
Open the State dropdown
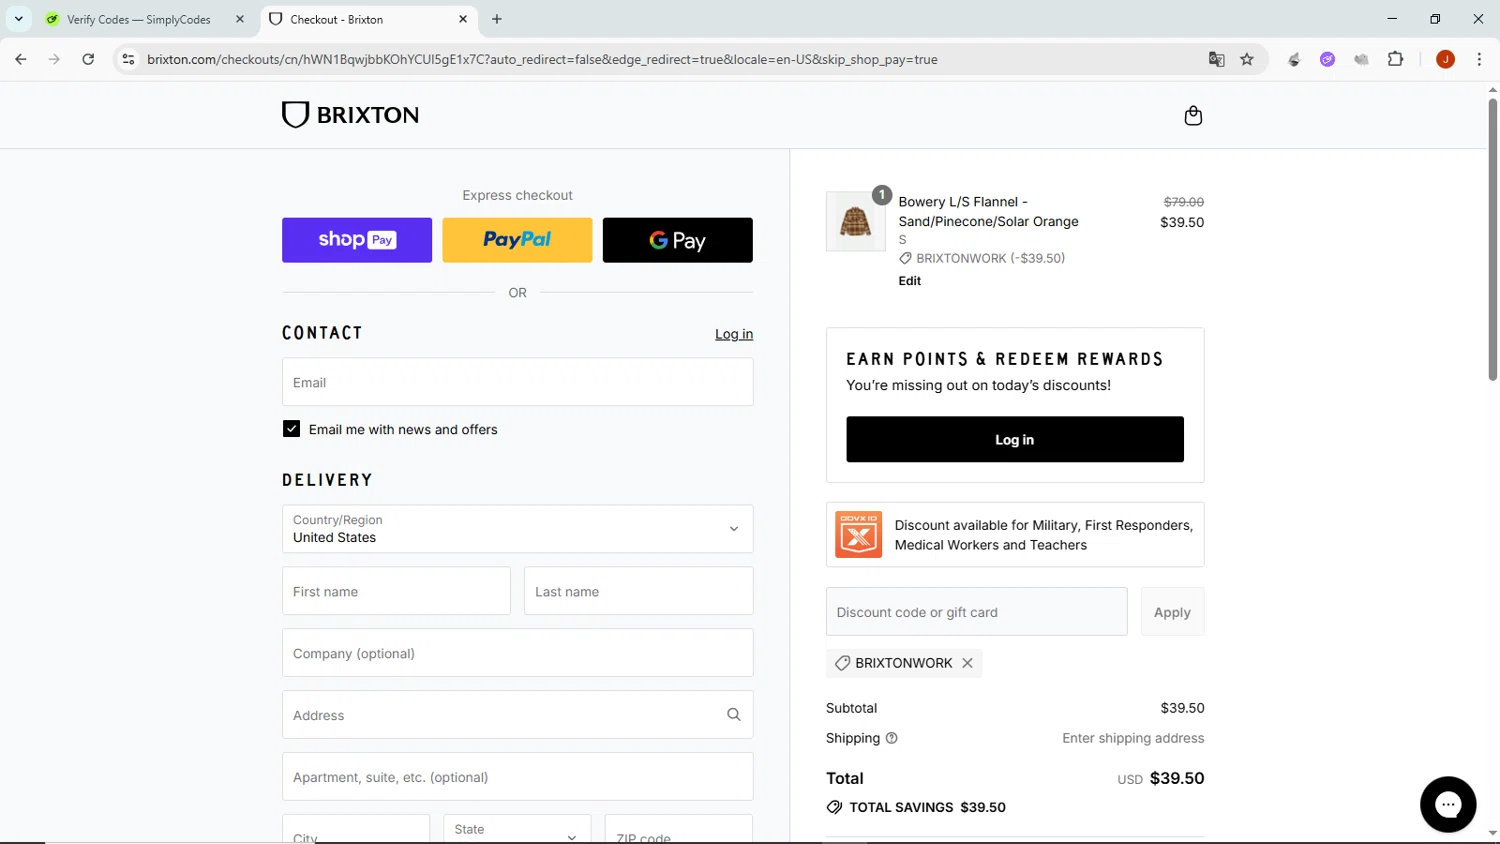coord(517,830)
